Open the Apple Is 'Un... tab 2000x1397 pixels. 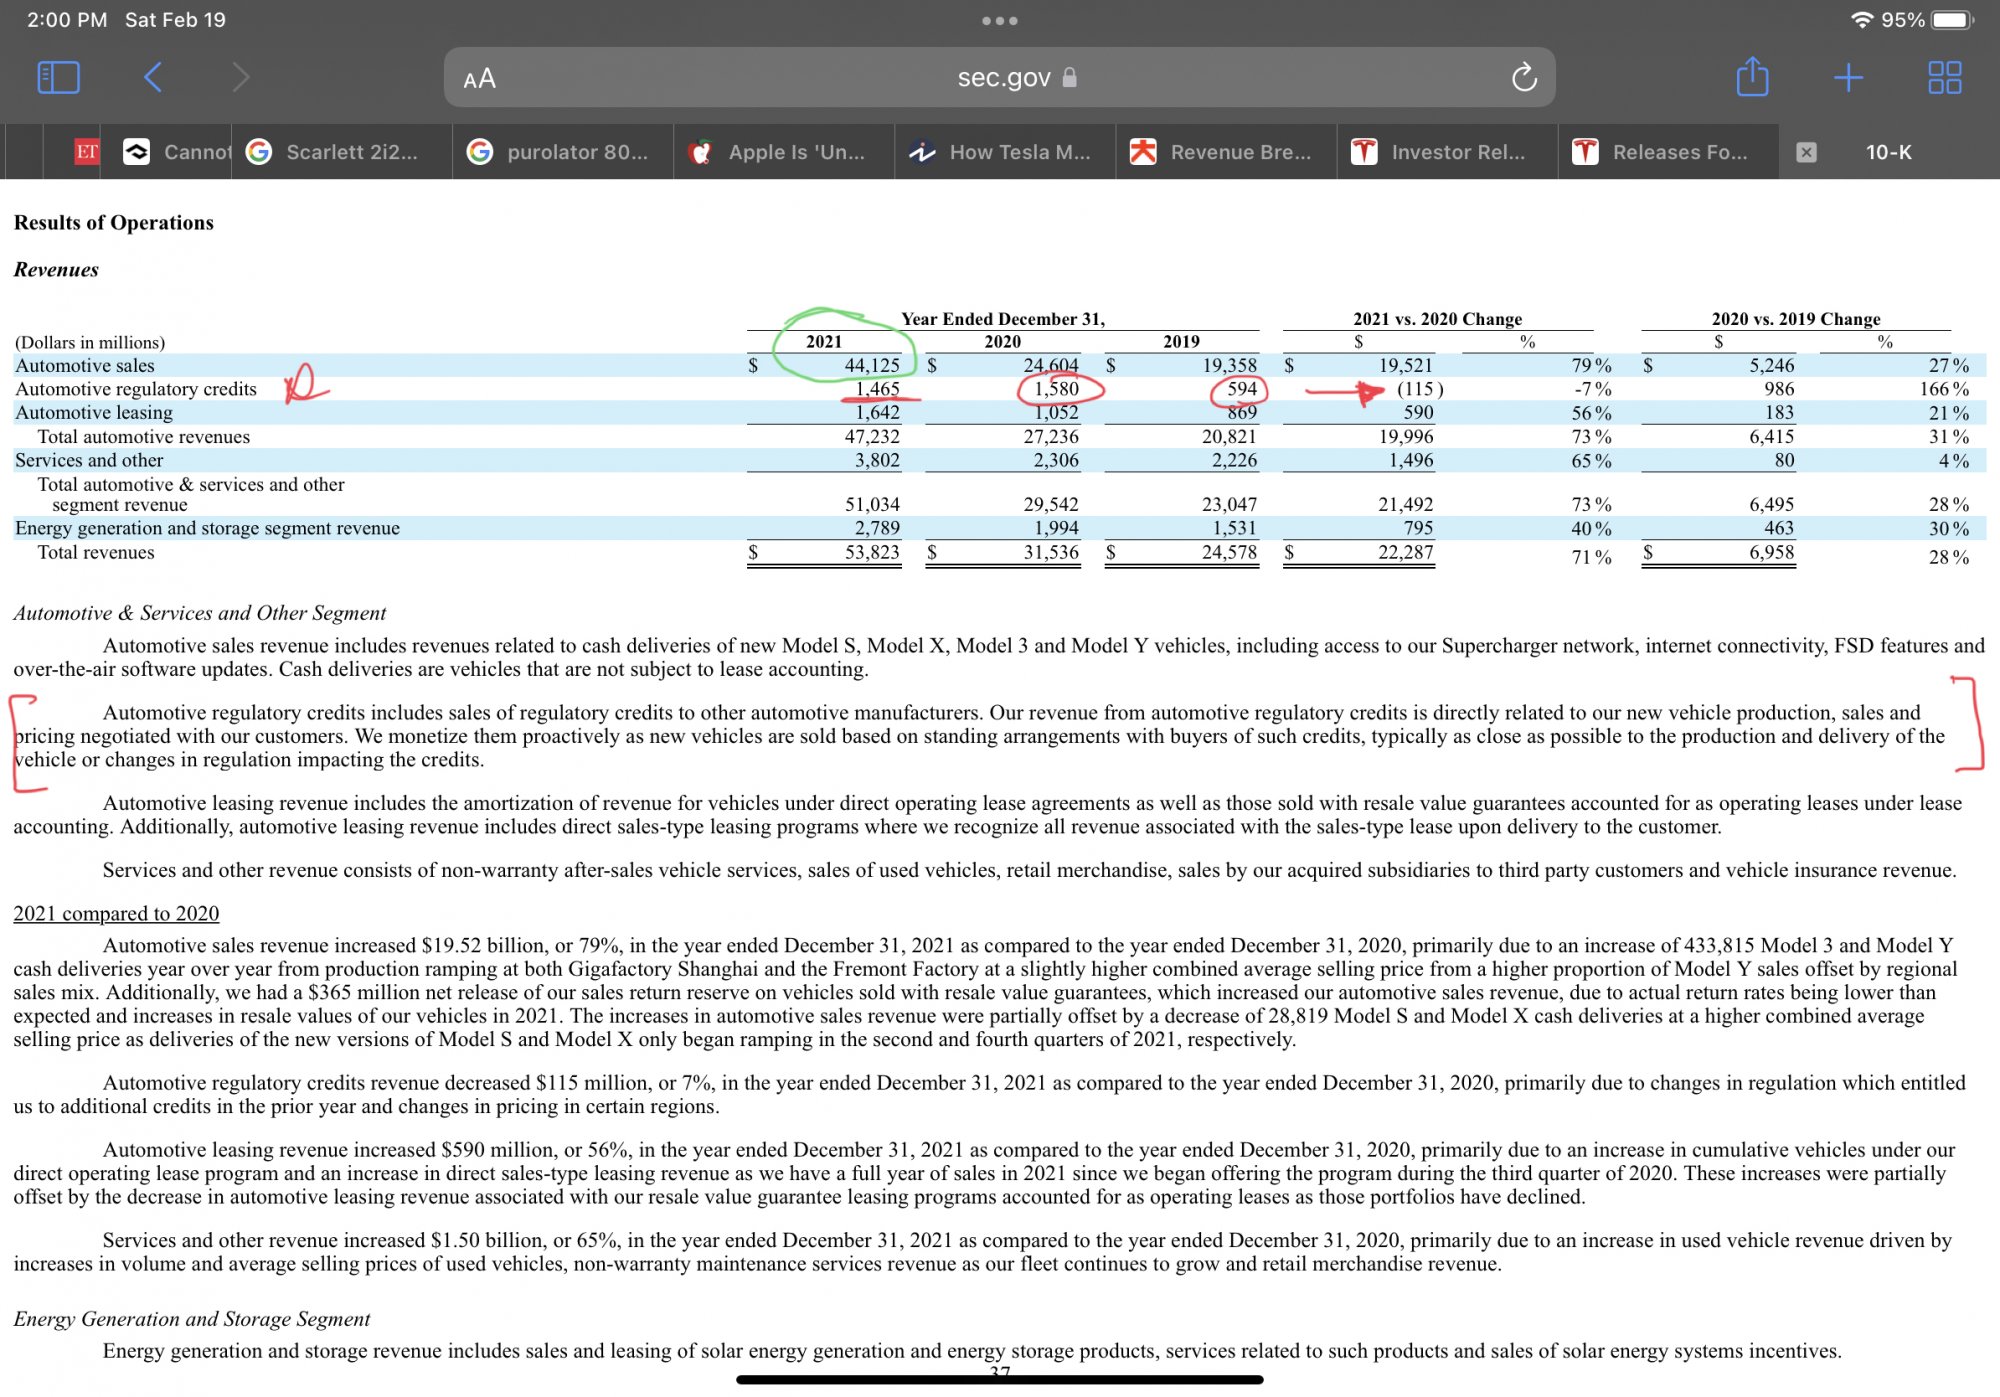(x=784, y=152)
